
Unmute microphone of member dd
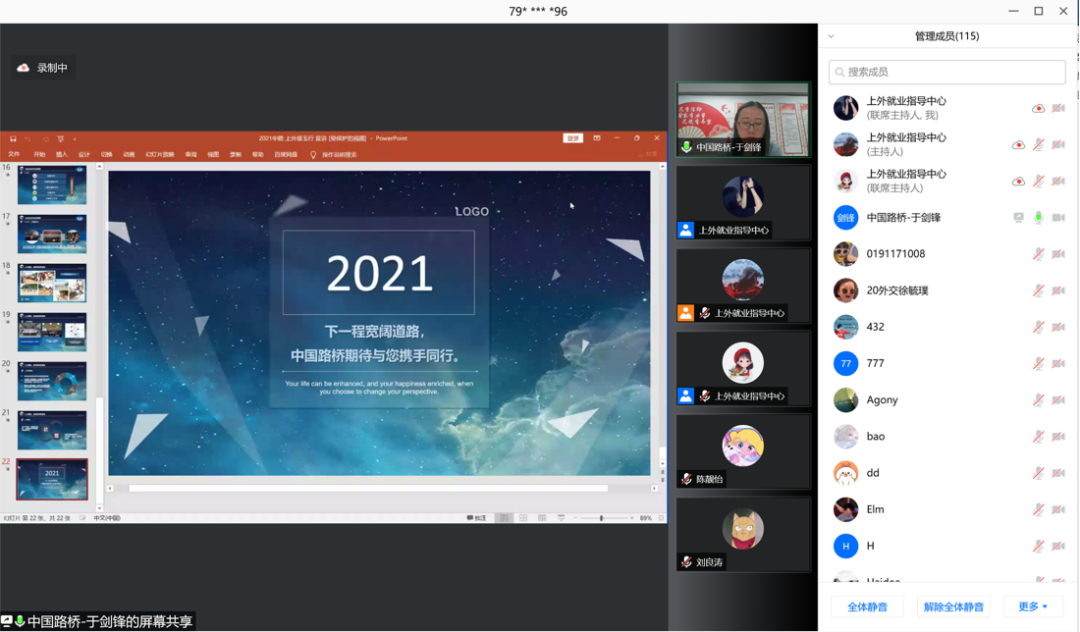[x=1038, y=473]
